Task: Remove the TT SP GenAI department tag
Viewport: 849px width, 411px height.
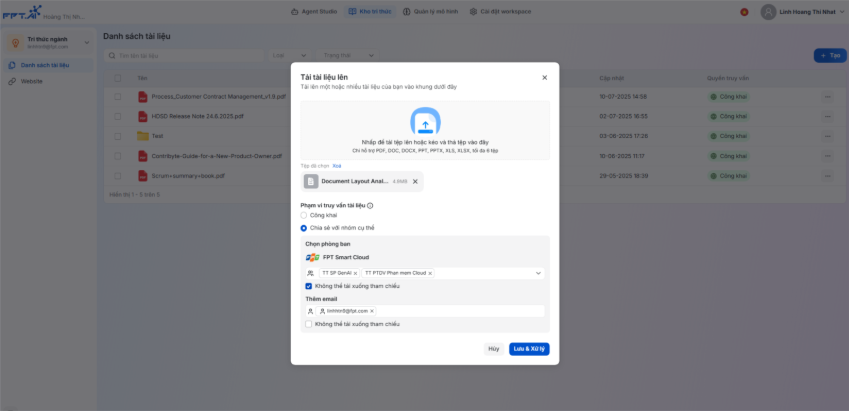Action: click(x=355, y=273)
